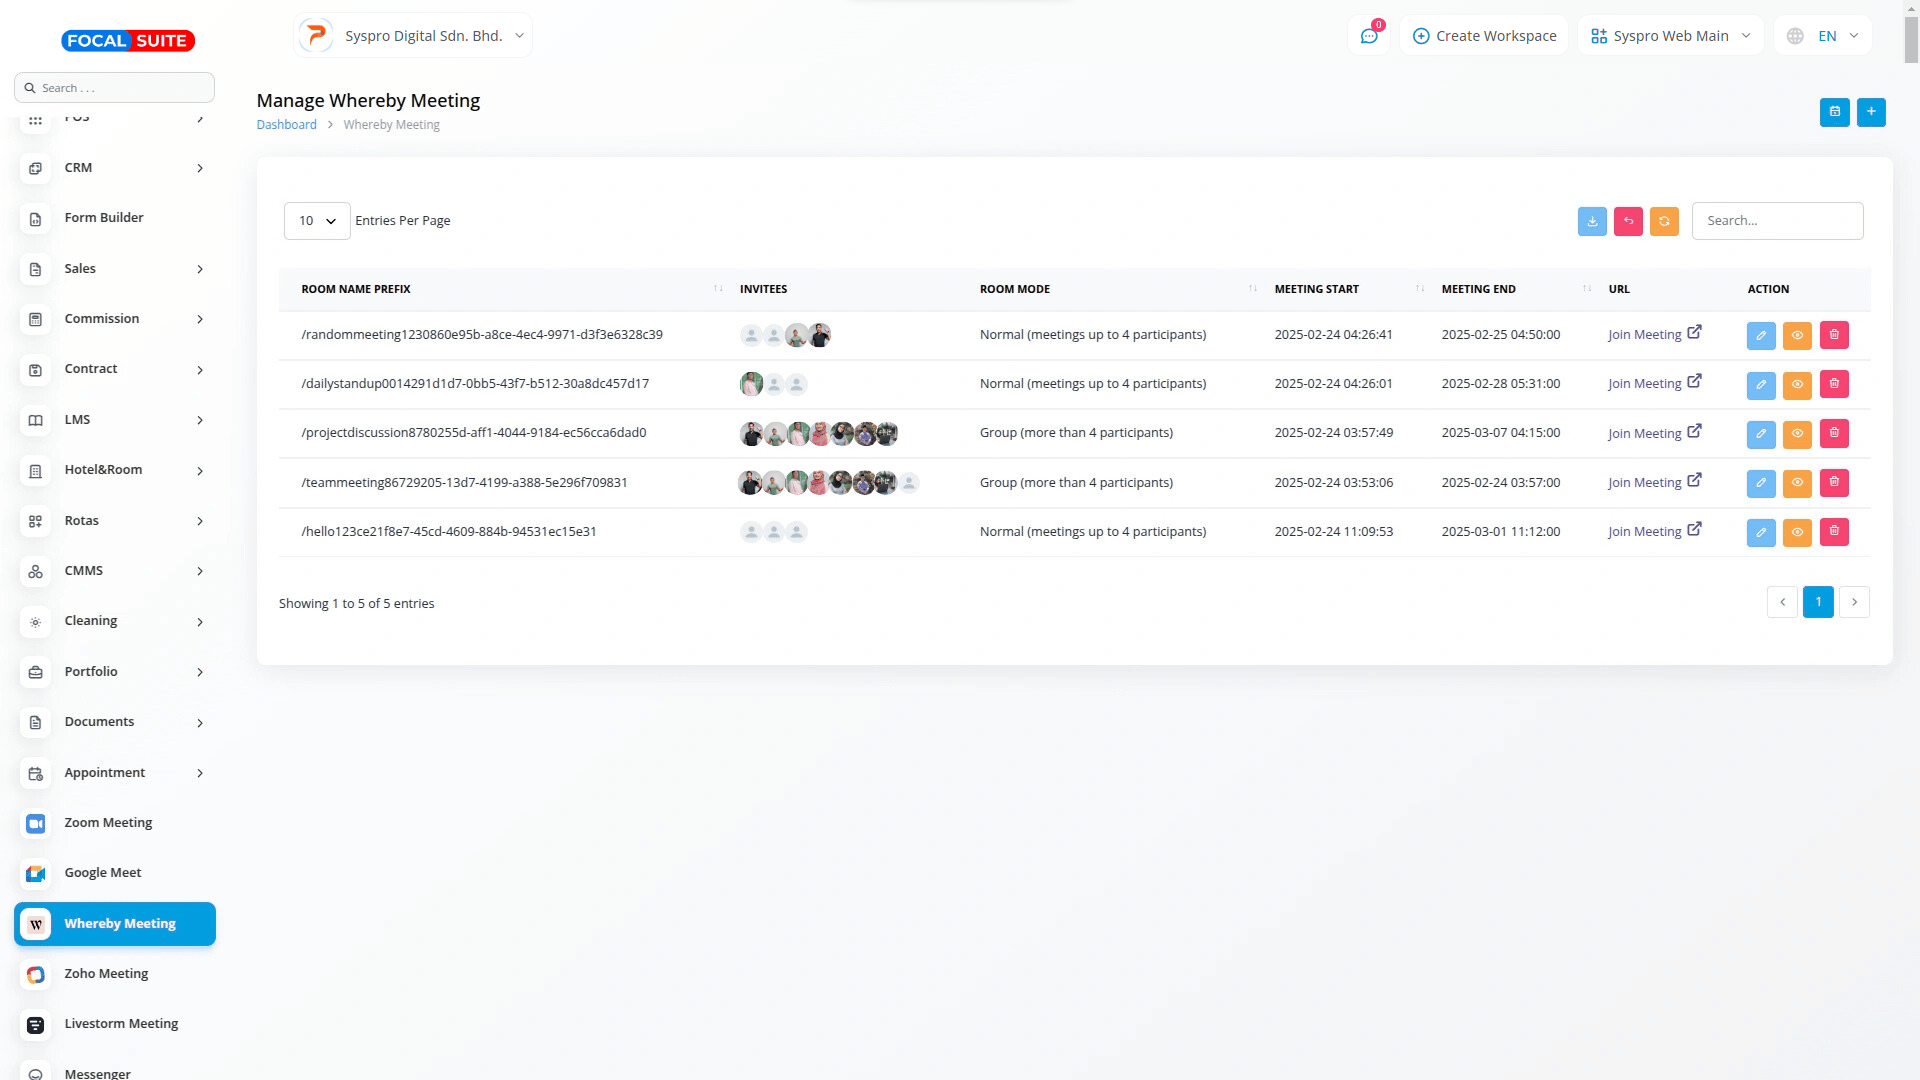View details of dailystandup meeting eye icon

point(1797,384)
